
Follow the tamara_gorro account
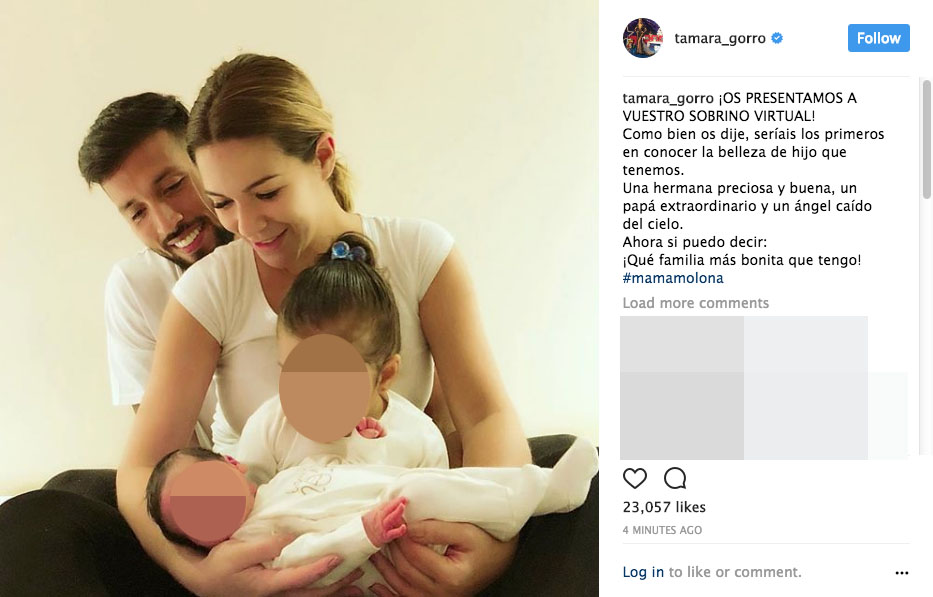coord(878,38)
